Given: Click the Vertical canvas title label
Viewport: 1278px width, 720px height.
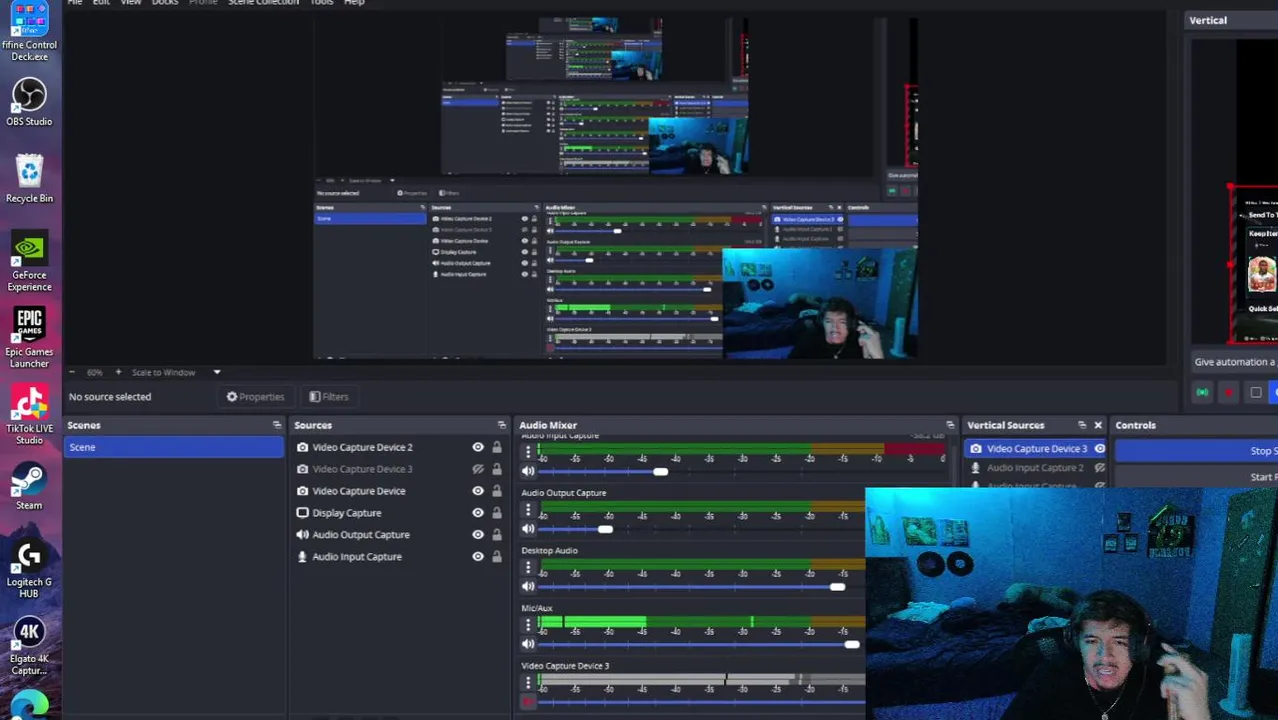Looking at the screenshot, I should click(x=1208, y=20).
